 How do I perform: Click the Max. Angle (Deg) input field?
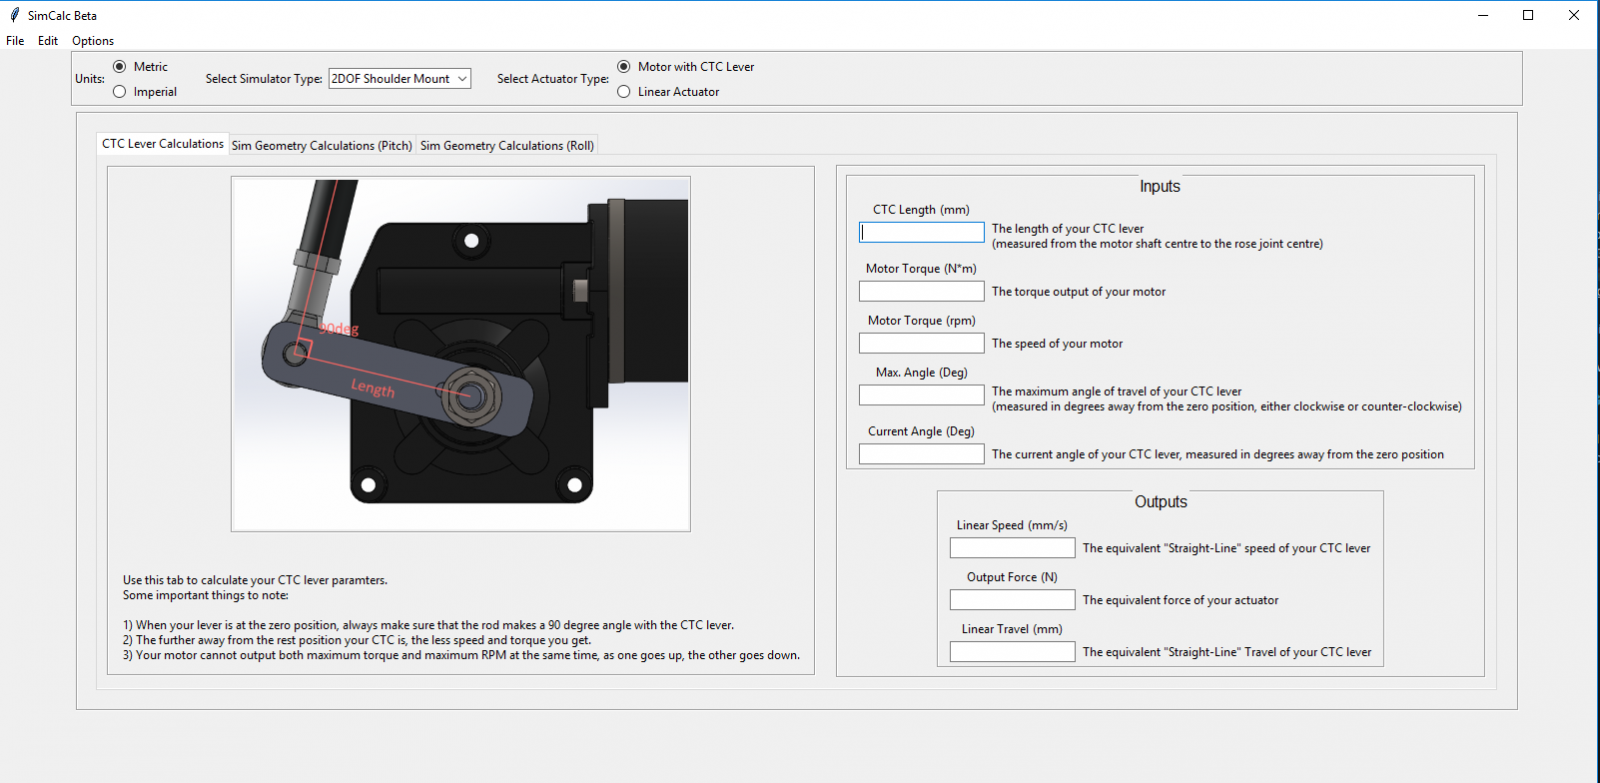click(922, 395)
